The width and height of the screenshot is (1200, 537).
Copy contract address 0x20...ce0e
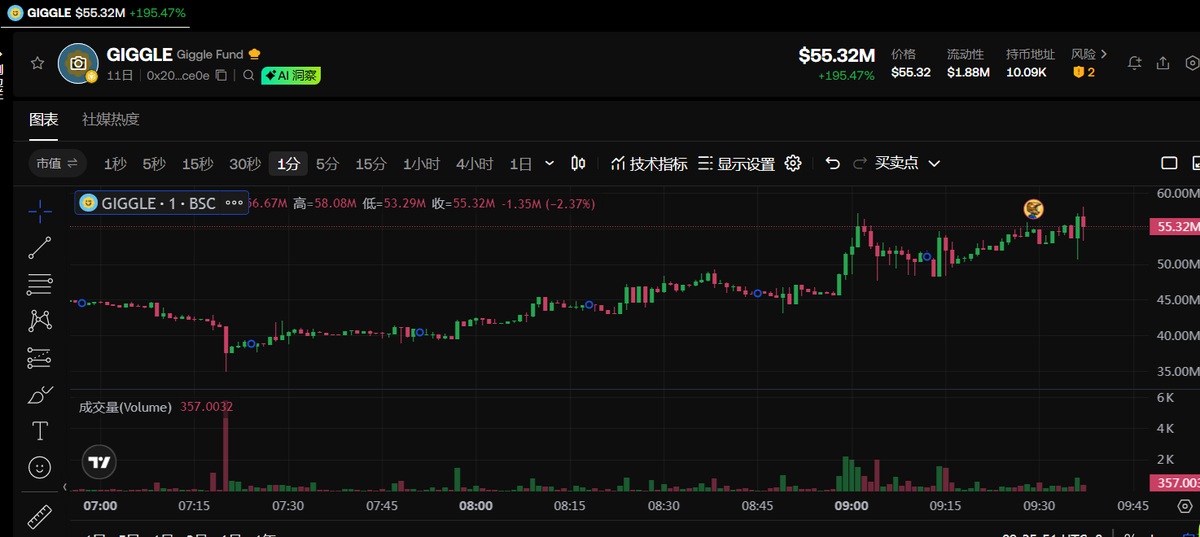tap(221, 75)
